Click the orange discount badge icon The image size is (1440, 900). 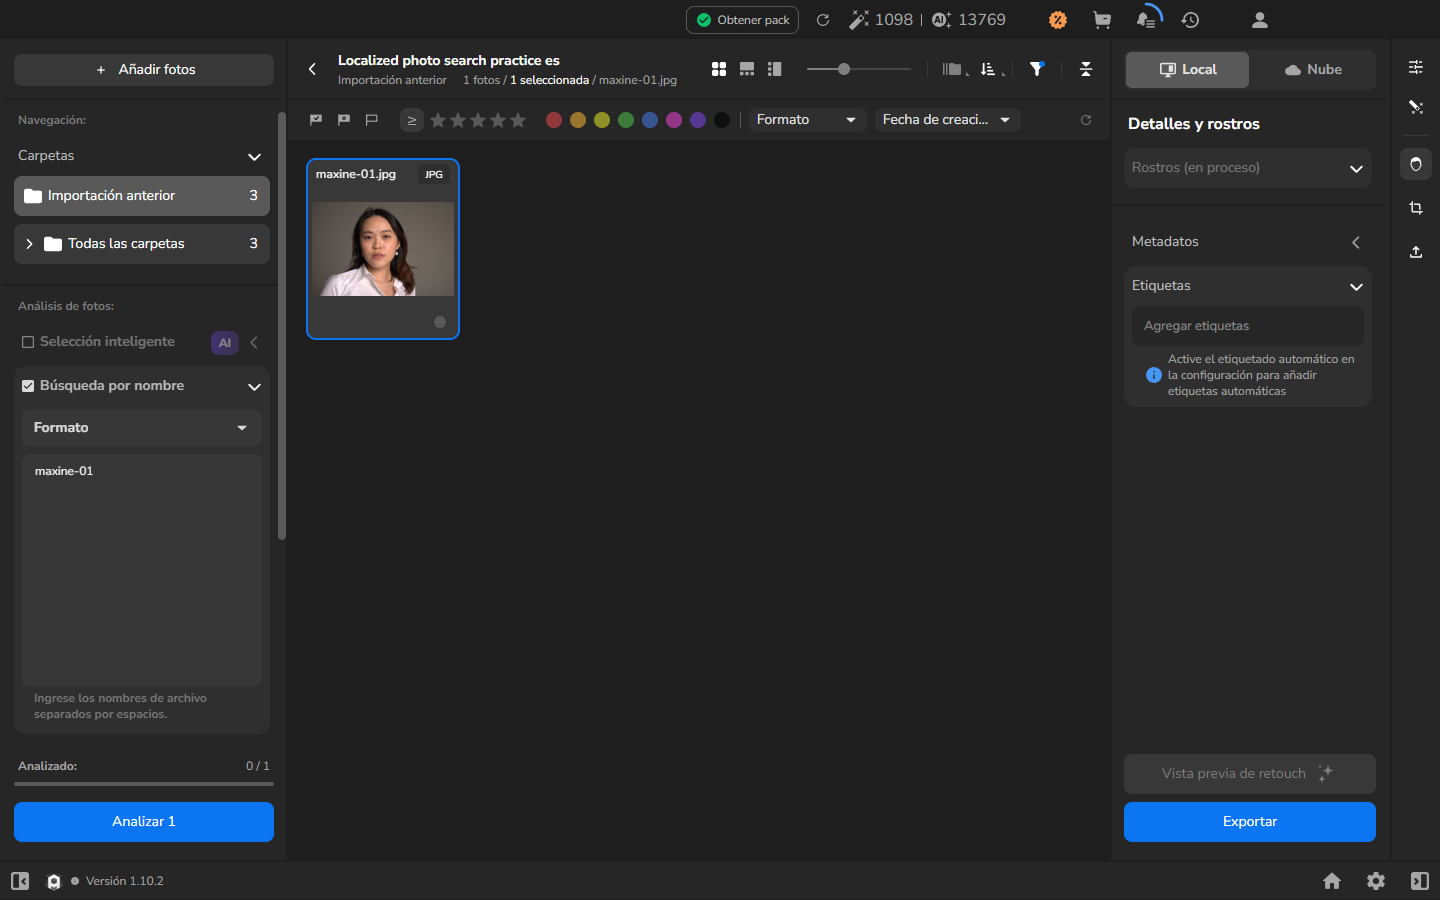tap(1058, 20)
